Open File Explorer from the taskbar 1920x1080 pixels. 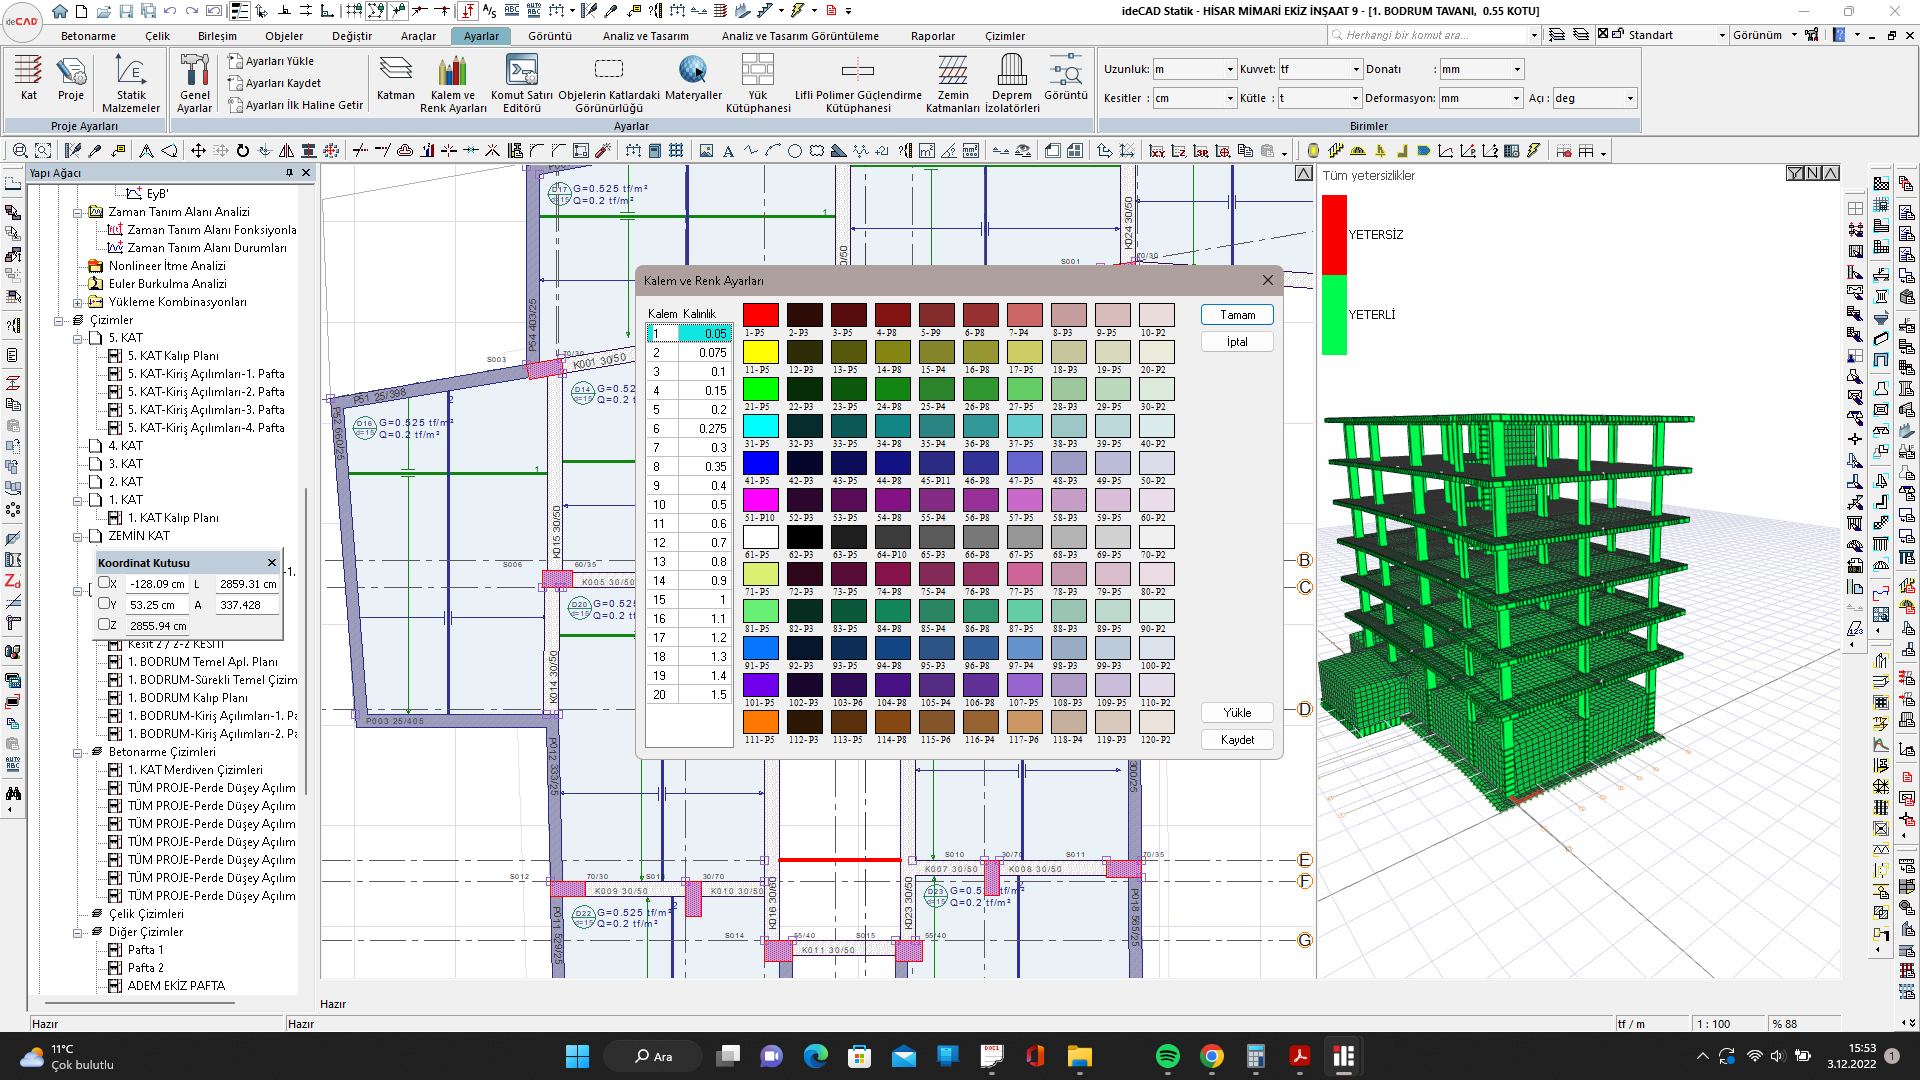1079,1056
